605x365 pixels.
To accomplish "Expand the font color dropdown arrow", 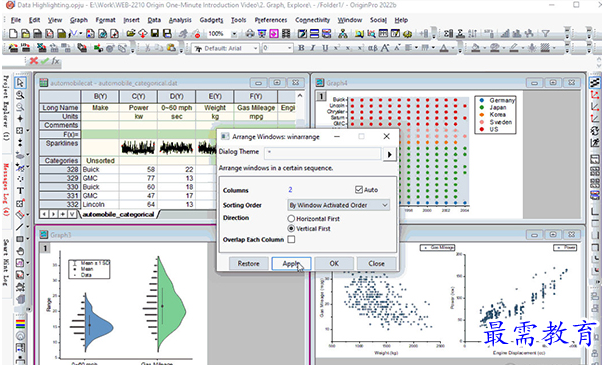I will coord(454,48).
